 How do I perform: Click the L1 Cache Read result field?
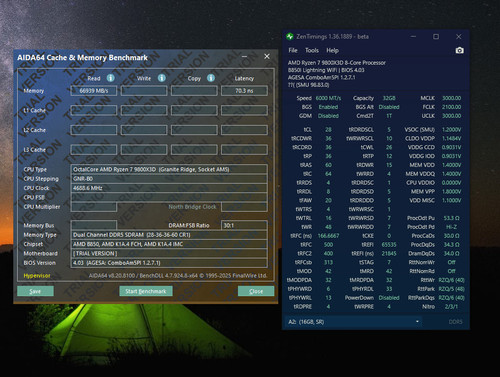pyautogui.click(x=94, y=110)
